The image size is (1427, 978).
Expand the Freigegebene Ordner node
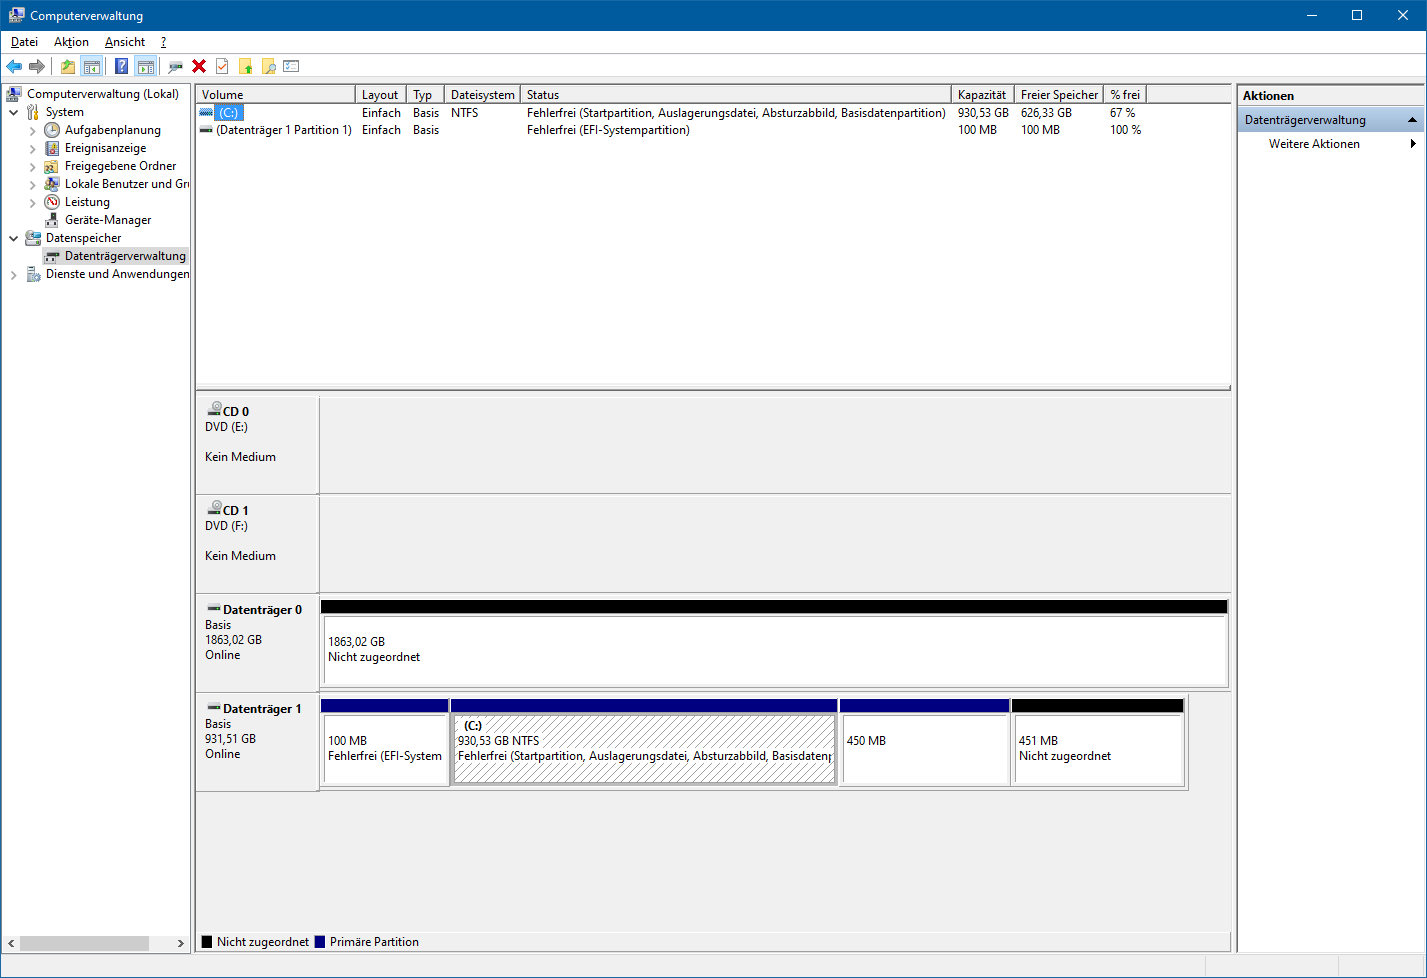point(32,166)
